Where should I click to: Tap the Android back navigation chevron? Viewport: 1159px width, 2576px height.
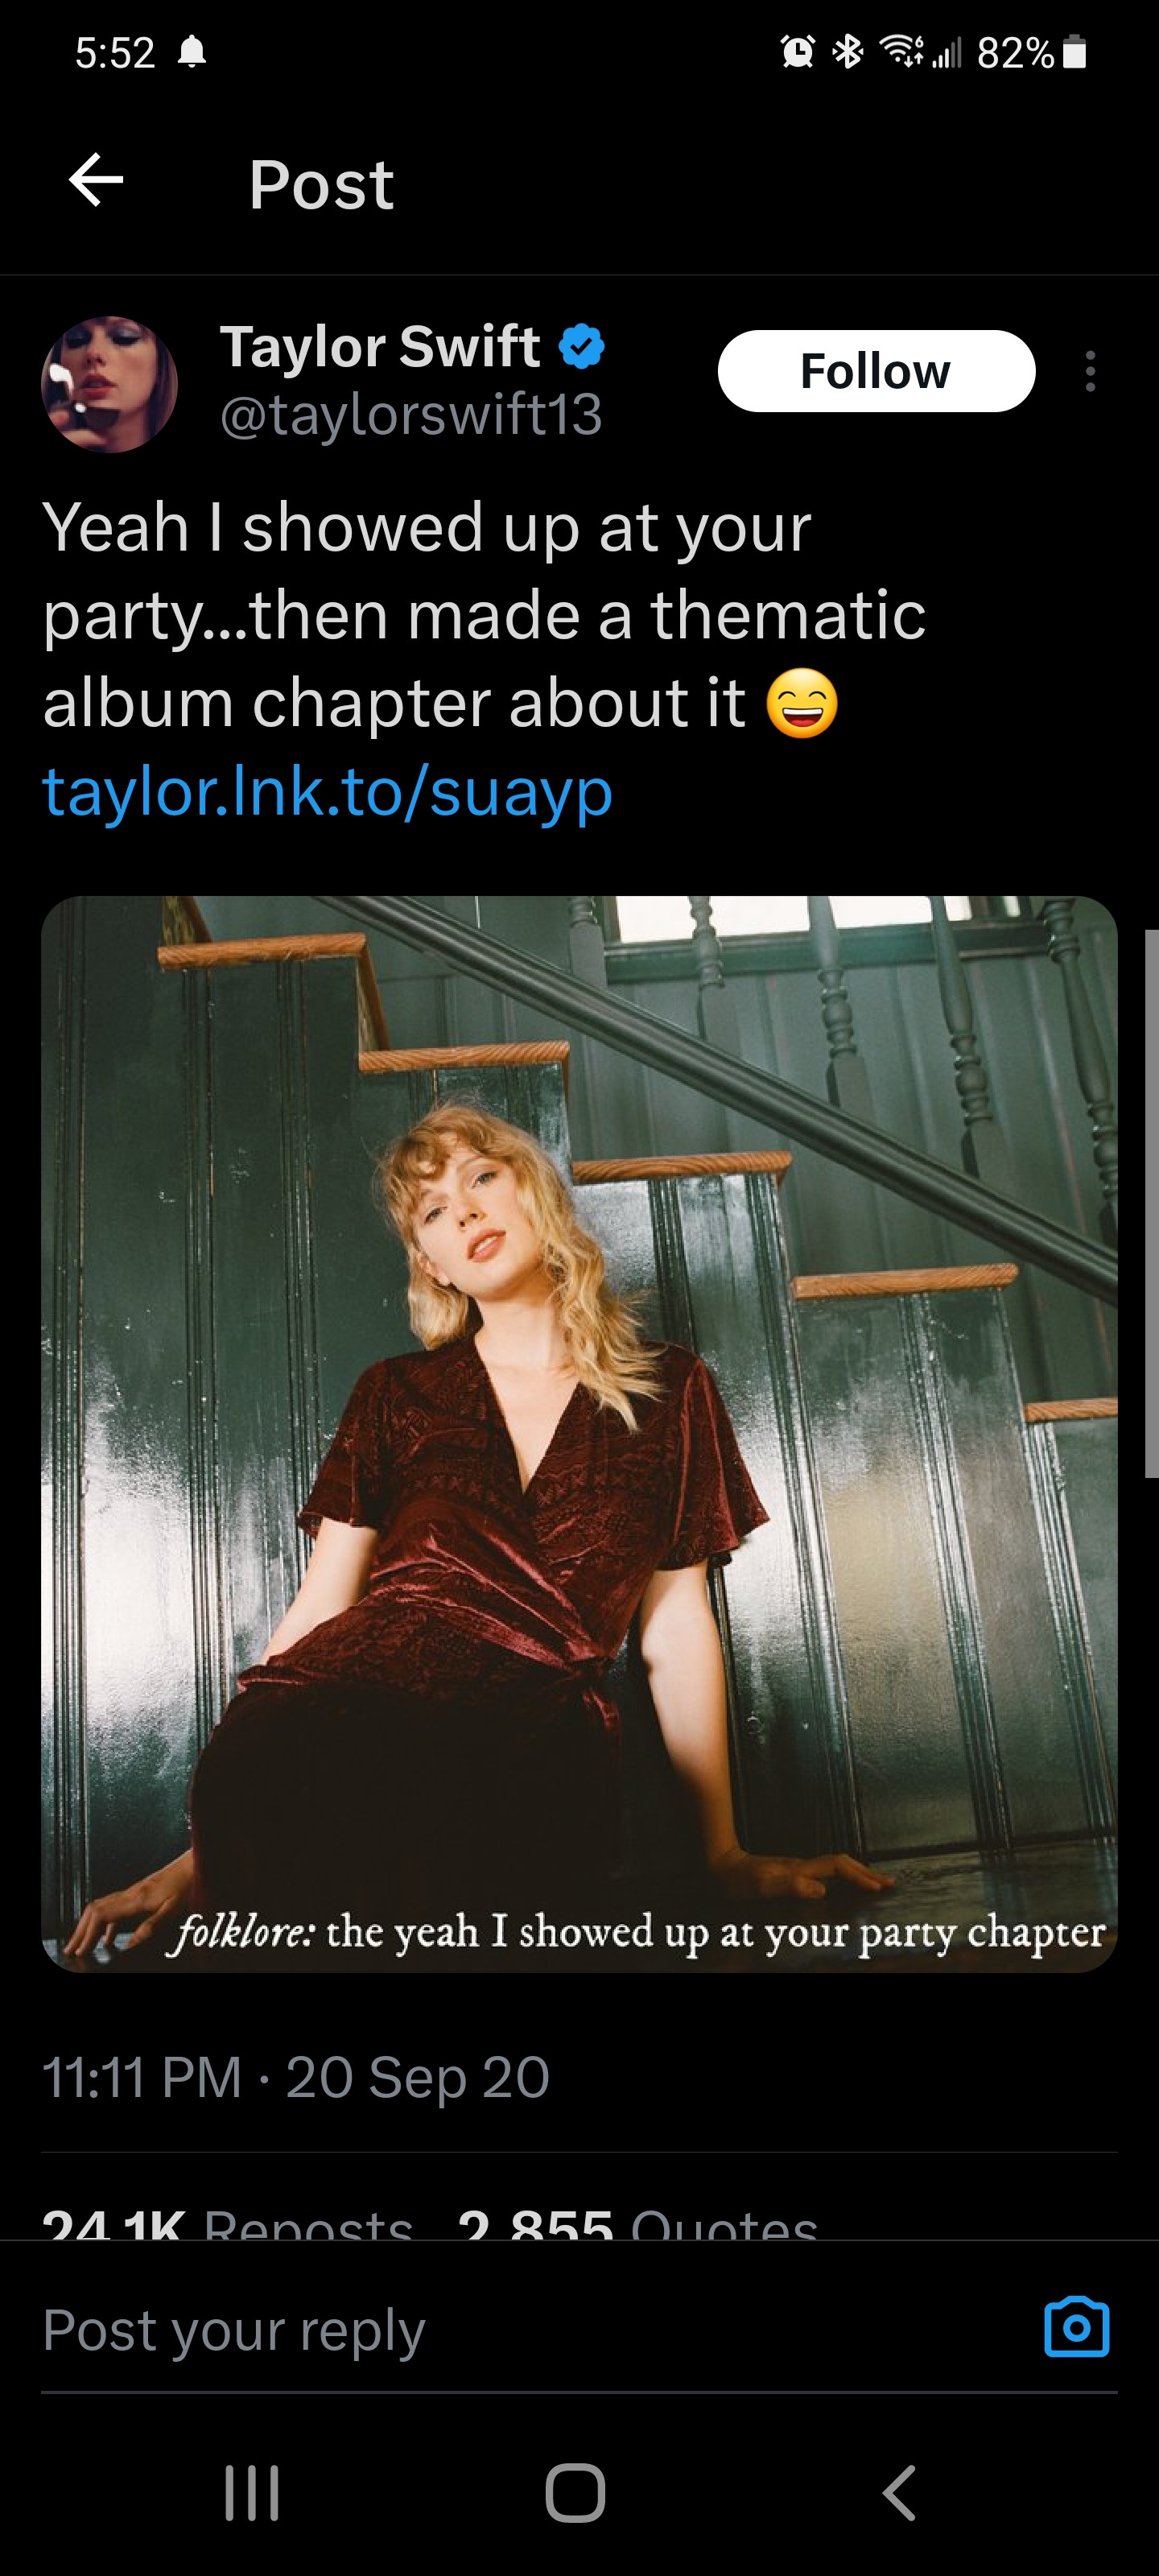pyautogui.click(x=898, y=2492)
